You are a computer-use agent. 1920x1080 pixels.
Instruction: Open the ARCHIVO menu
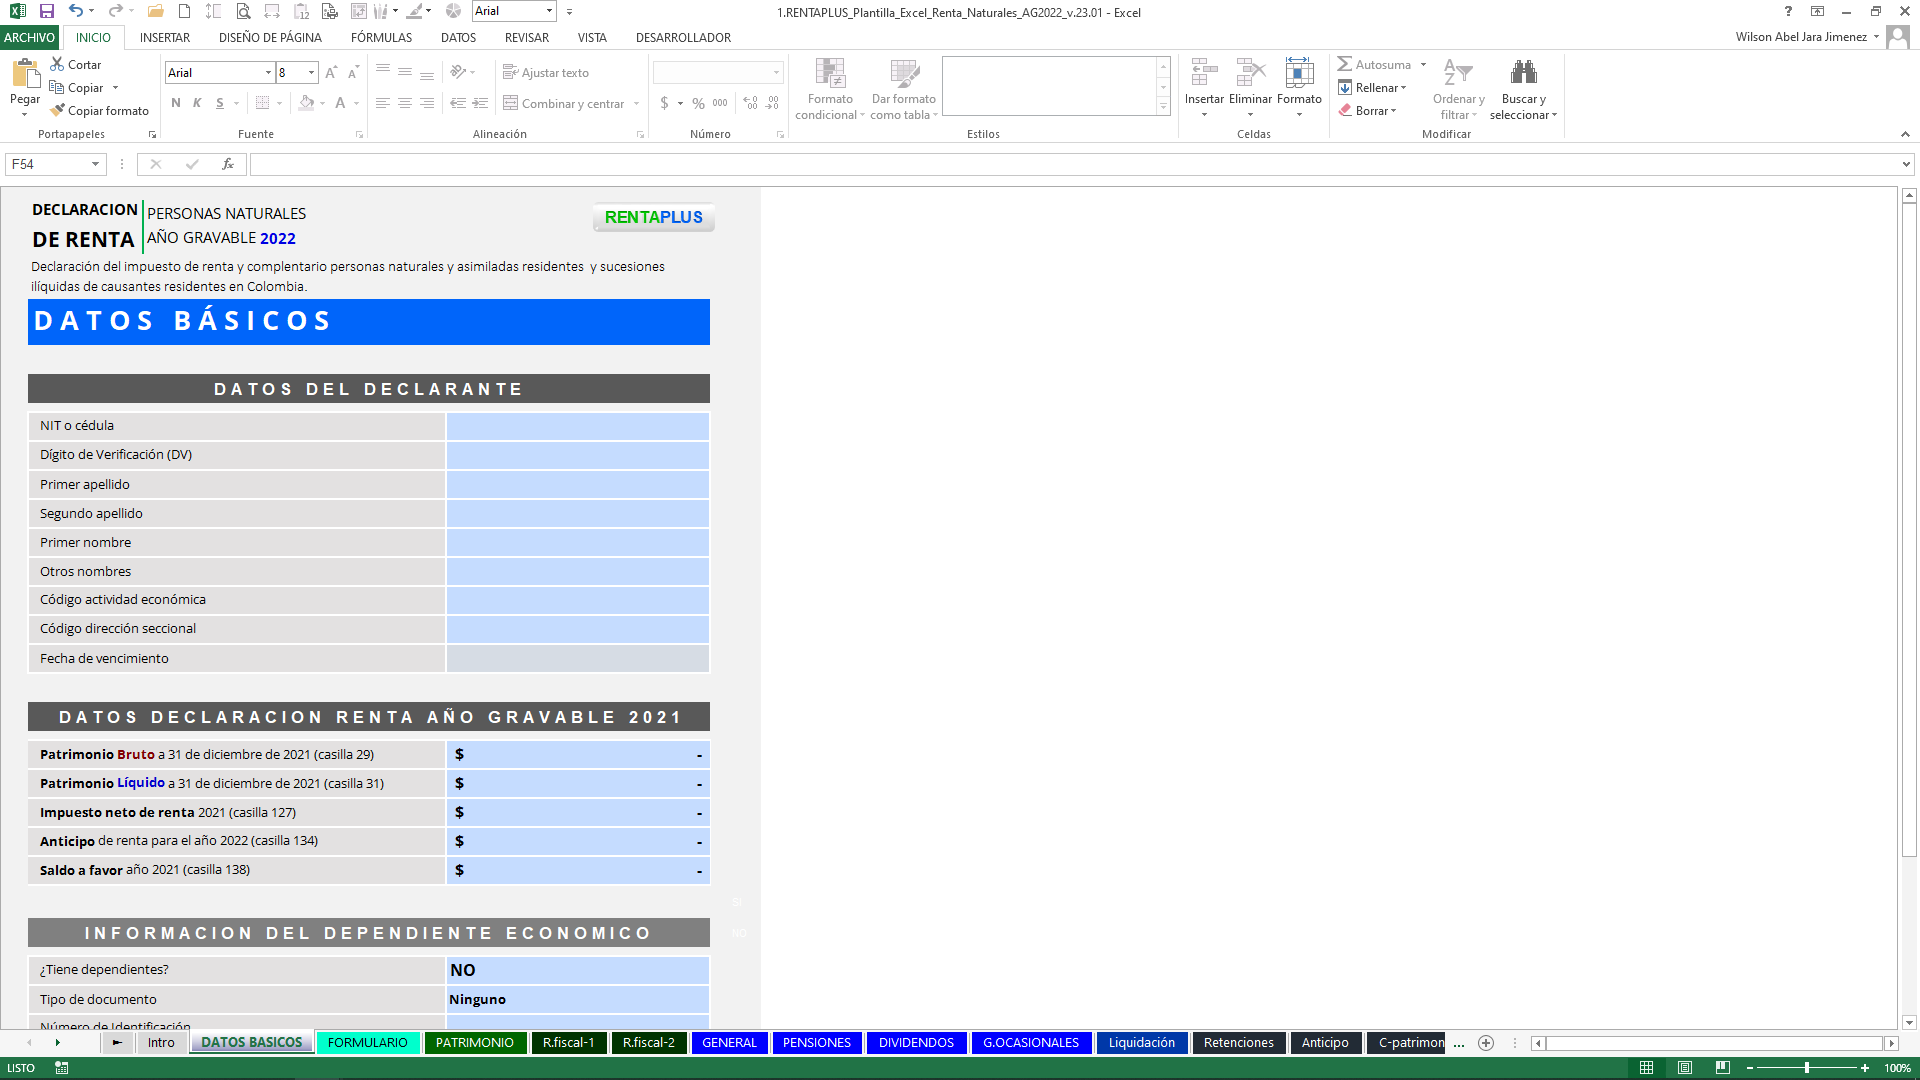pyautogui.click(x=30, y=37)
